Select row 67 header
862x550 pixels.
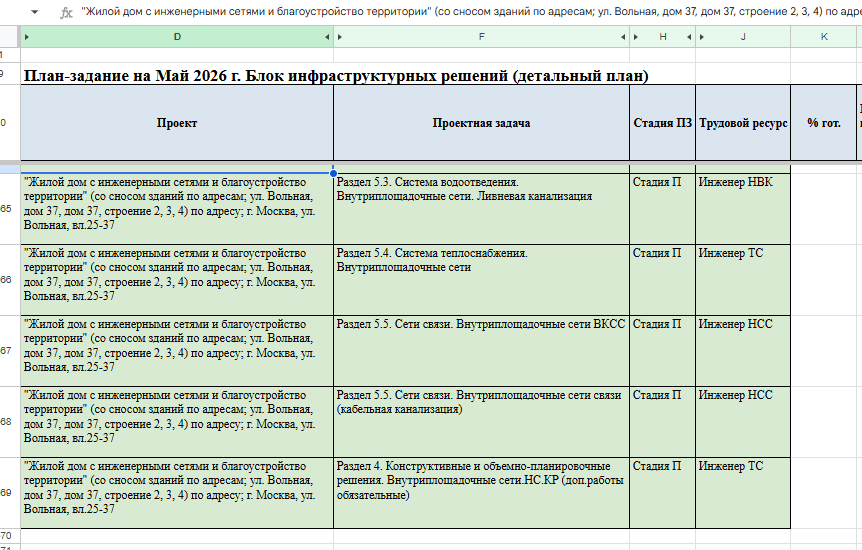coord(10,351)
